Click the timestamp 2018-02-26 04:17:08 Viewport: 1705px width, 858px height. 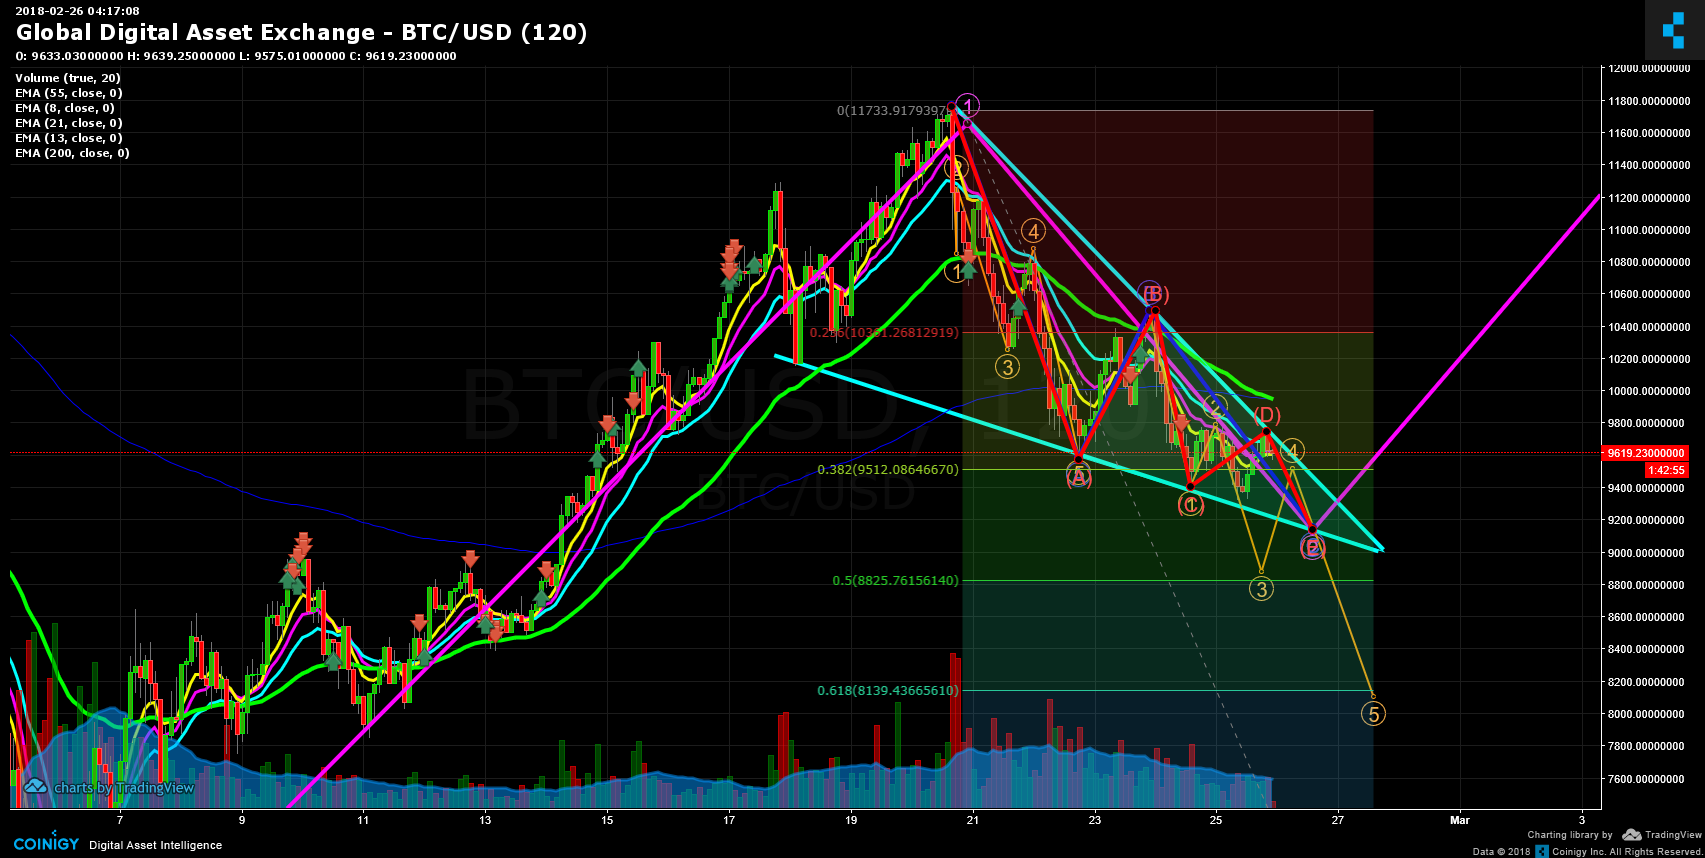tap(78, 11)
